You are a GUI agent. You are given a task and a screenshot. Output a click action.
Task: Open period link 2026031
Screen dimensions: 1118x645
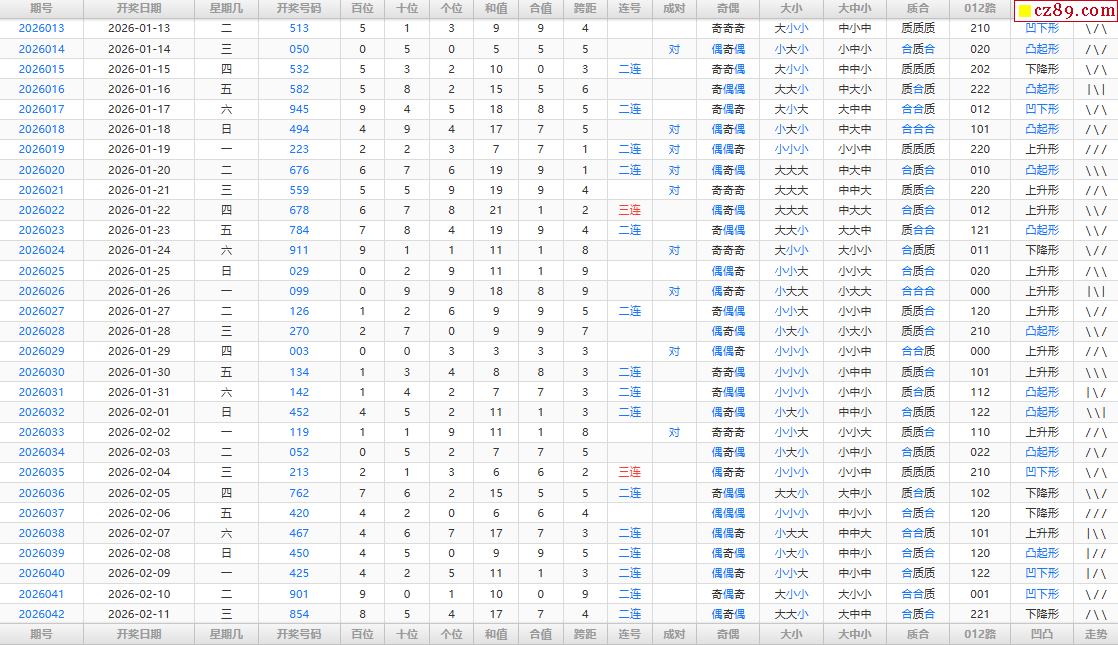pyautogui.click(x=41, y=392)
